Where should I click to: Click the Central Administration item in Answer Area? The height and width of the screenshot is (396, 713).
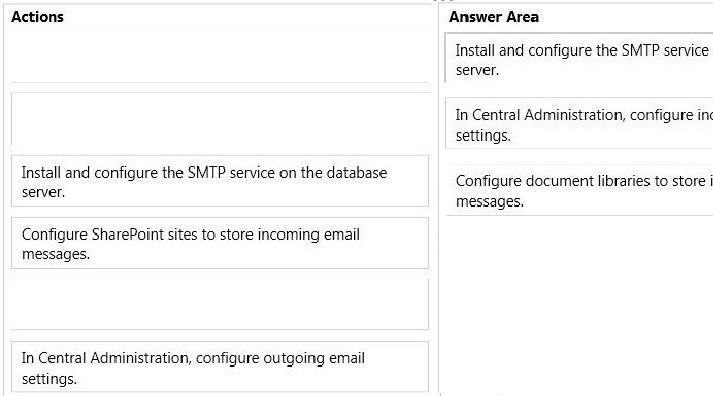[x=579, y=123]
